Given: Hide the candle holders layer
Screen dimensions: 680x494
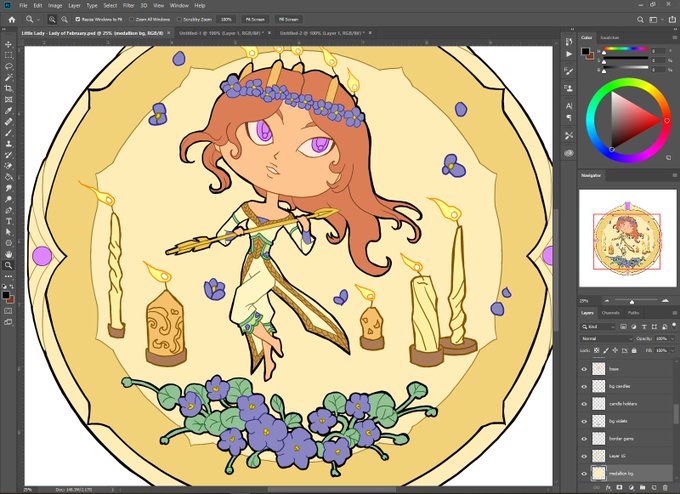Looking at the screenshot, I should 584,404.
